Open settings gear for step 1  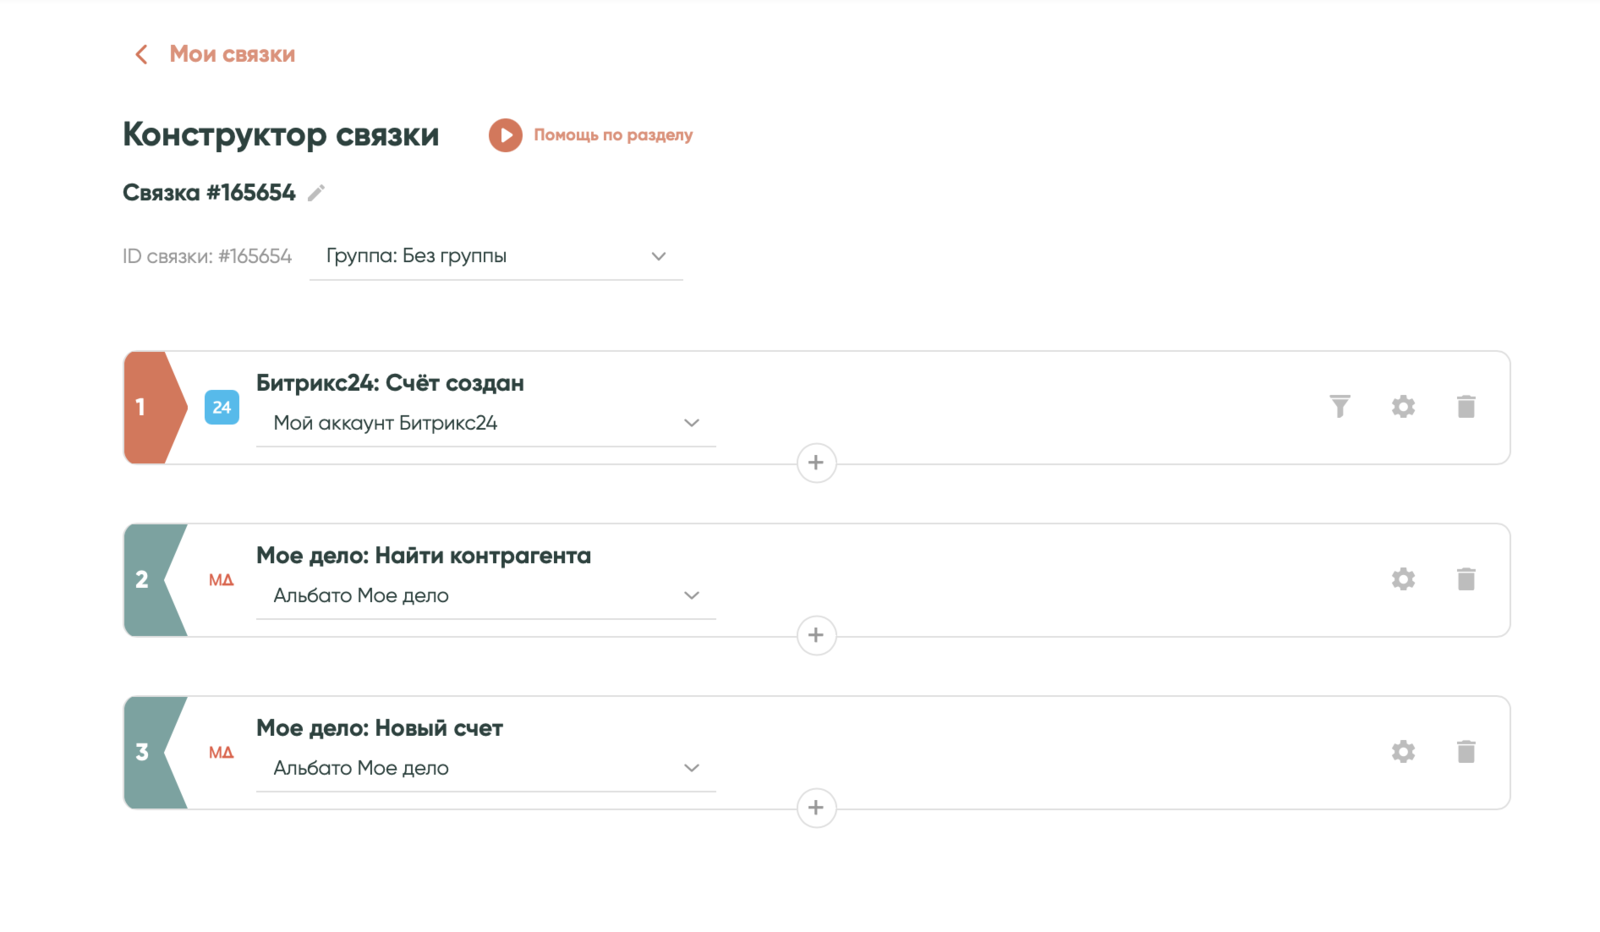click(x=1403, y=406)
